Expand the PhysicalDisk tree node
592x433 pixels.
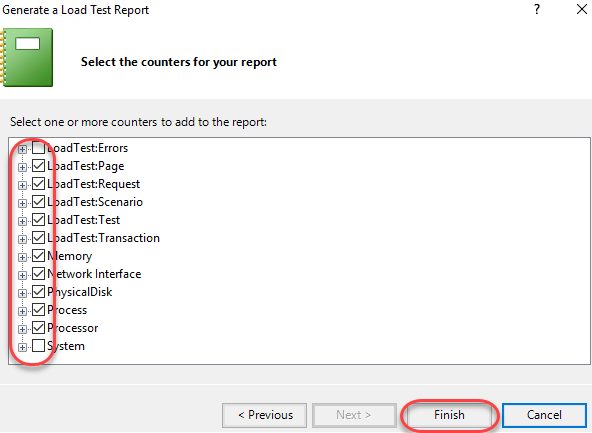point(22,293)
